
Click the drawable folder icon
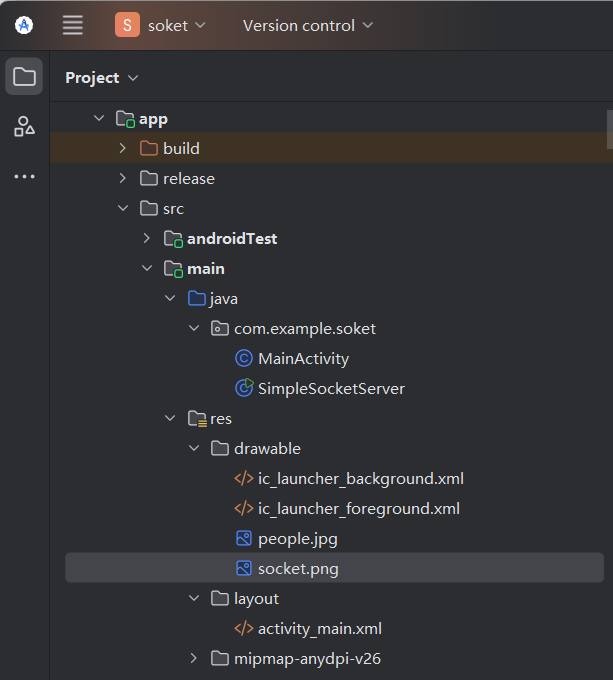click(x=220, y=448)
